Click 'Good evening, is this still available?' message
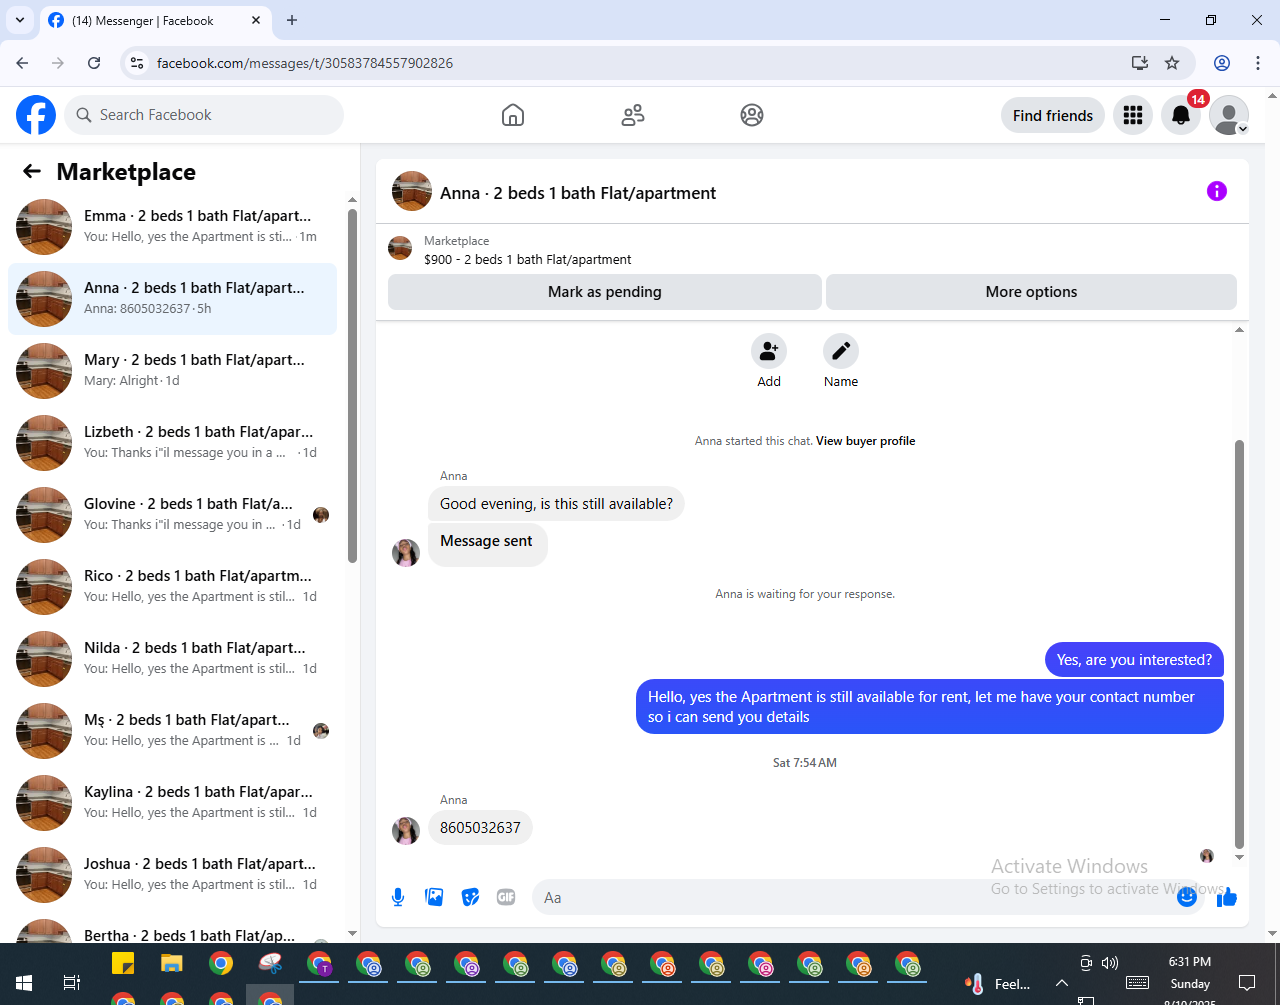The image size is (1280, 1005). (x=556, y=504)
